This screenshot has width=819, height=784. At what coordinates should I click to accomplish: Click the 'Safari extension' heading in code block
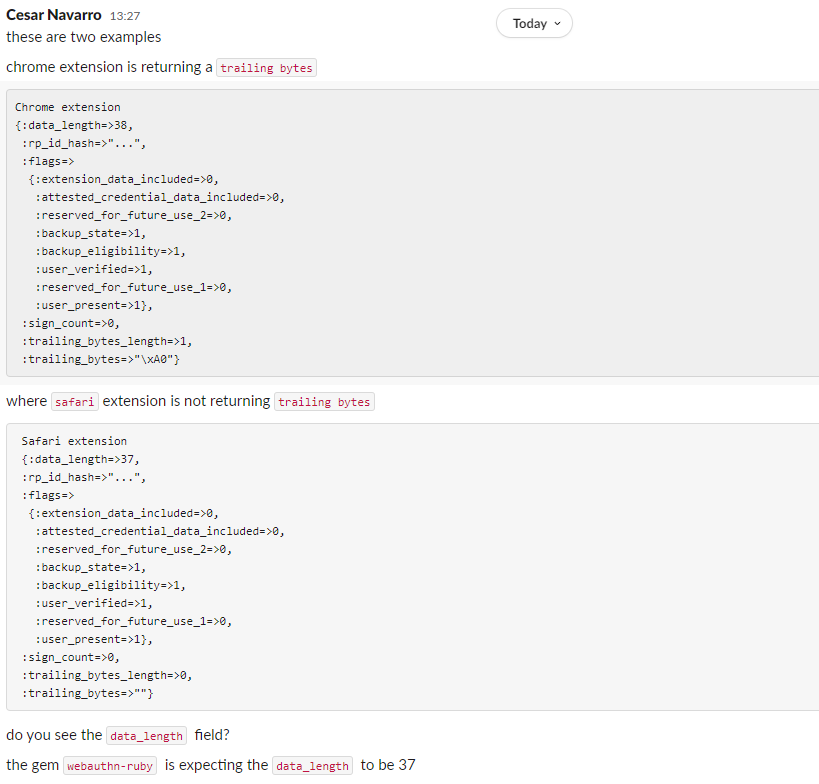pyautogui.click(x=74, y=441)
